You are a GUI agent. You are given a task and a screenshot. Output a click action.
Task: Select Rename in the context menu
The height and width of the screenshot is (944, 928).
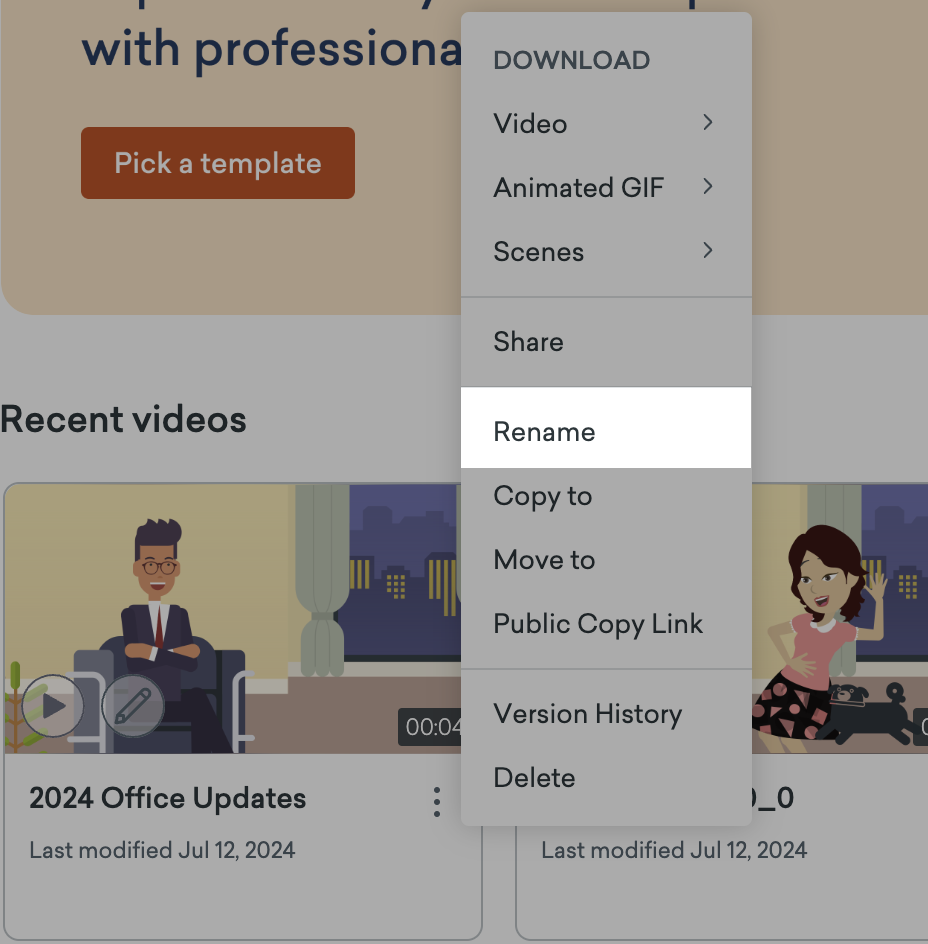[606, 428]
